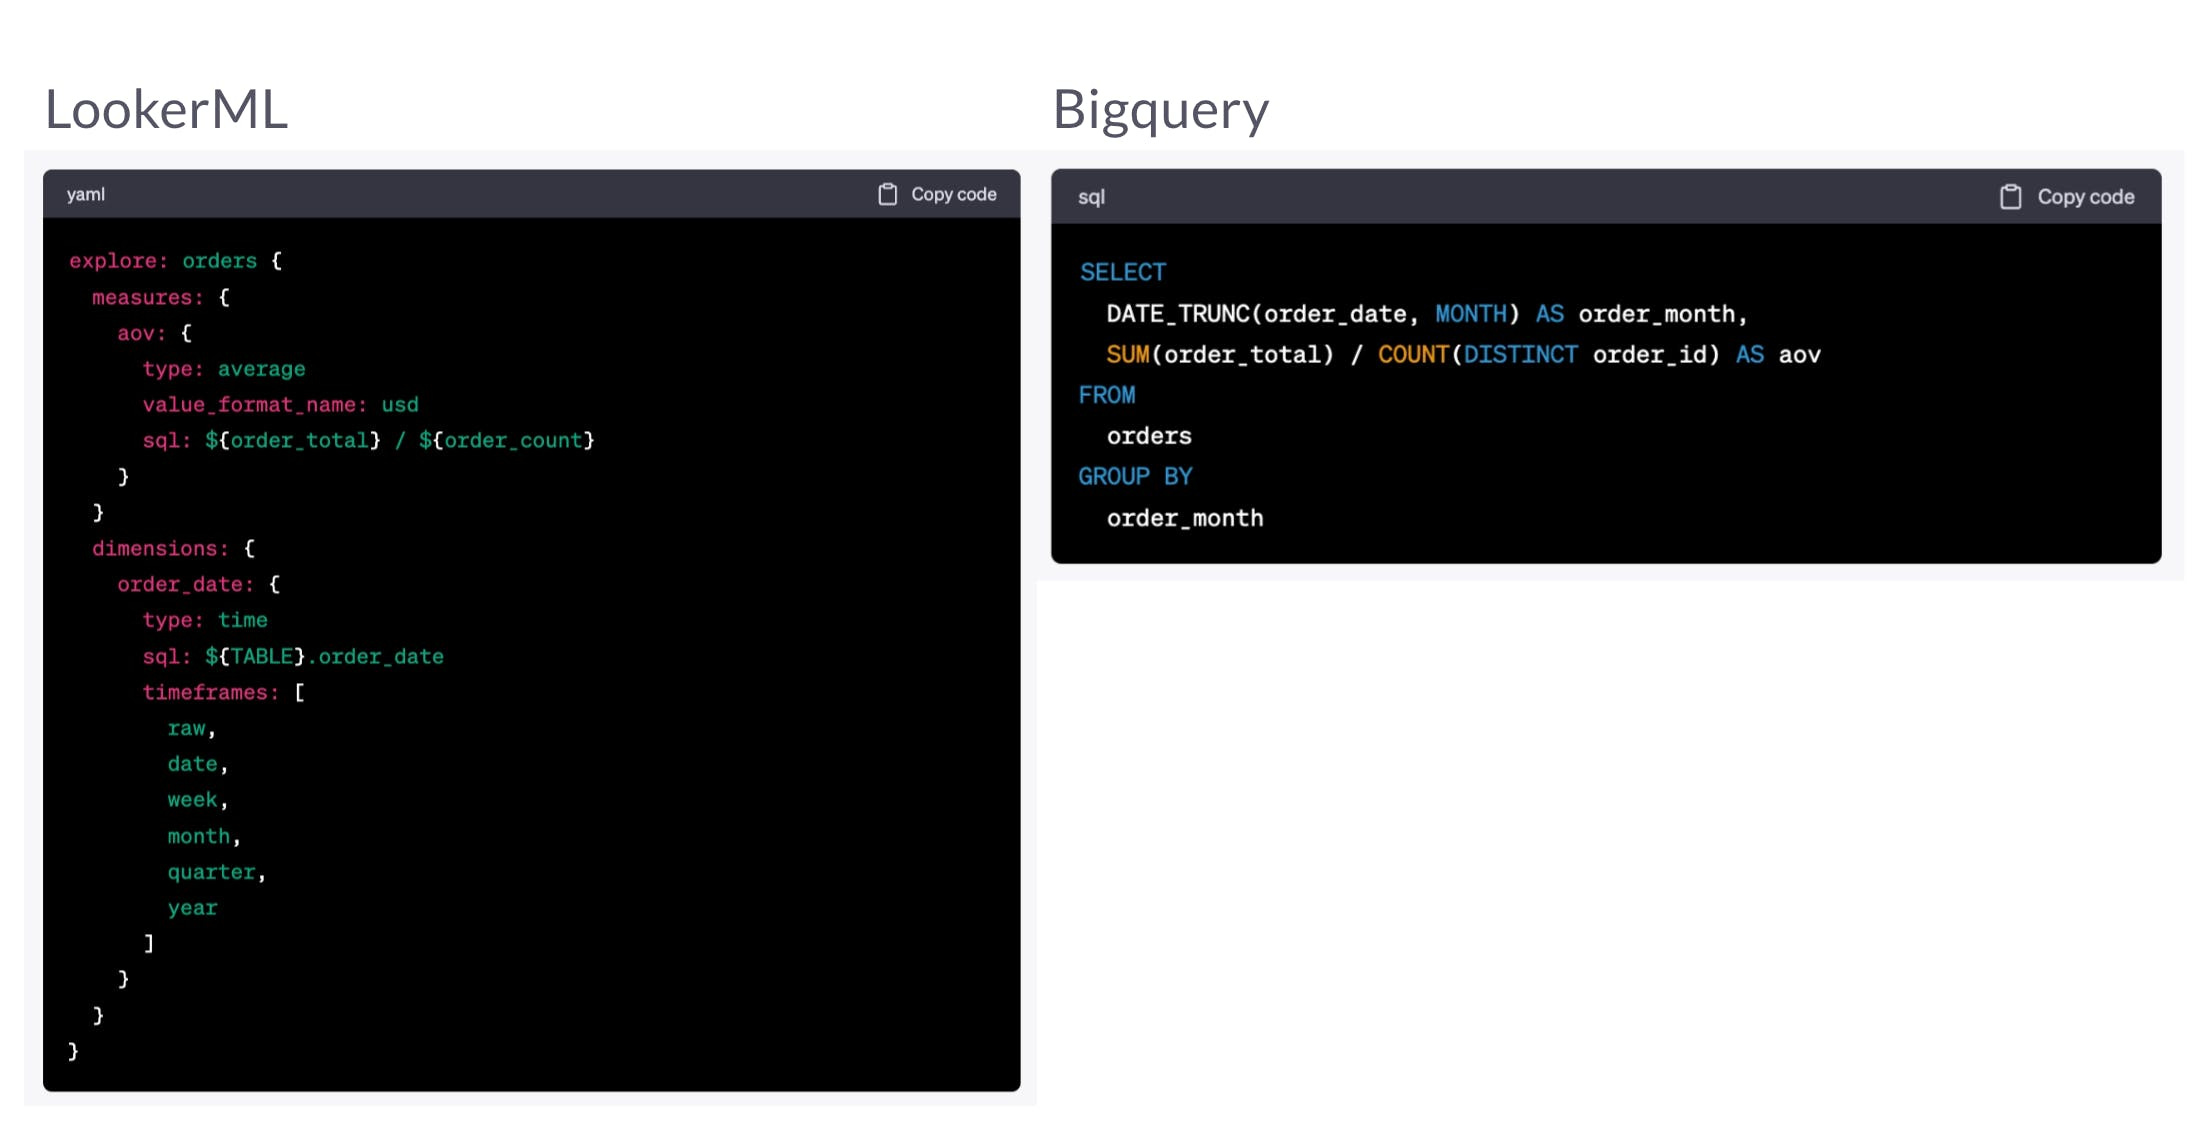This screenshot has height=1134, width=2210.
Task: Click the quarter timeframe entry
Action: (211, 872)
